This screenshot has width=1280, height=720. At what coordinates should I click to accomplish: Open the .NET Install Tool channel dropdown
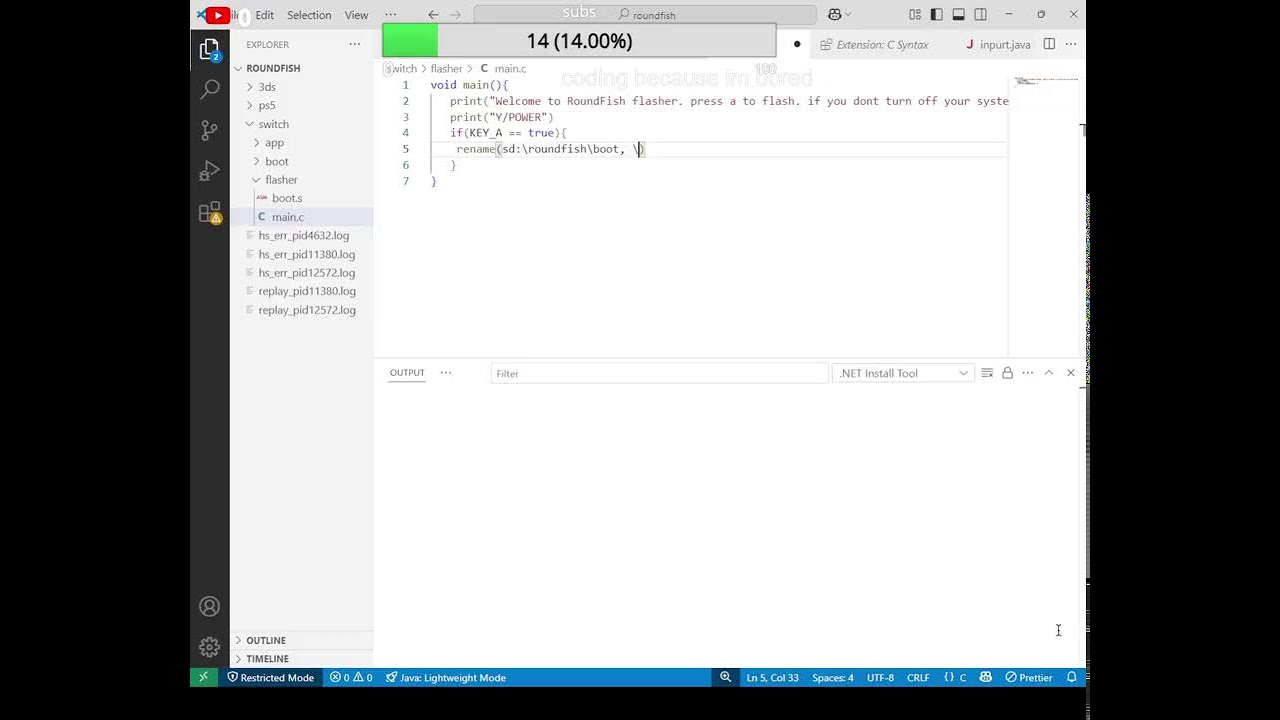pyautogui.click(x=903, y=373)
